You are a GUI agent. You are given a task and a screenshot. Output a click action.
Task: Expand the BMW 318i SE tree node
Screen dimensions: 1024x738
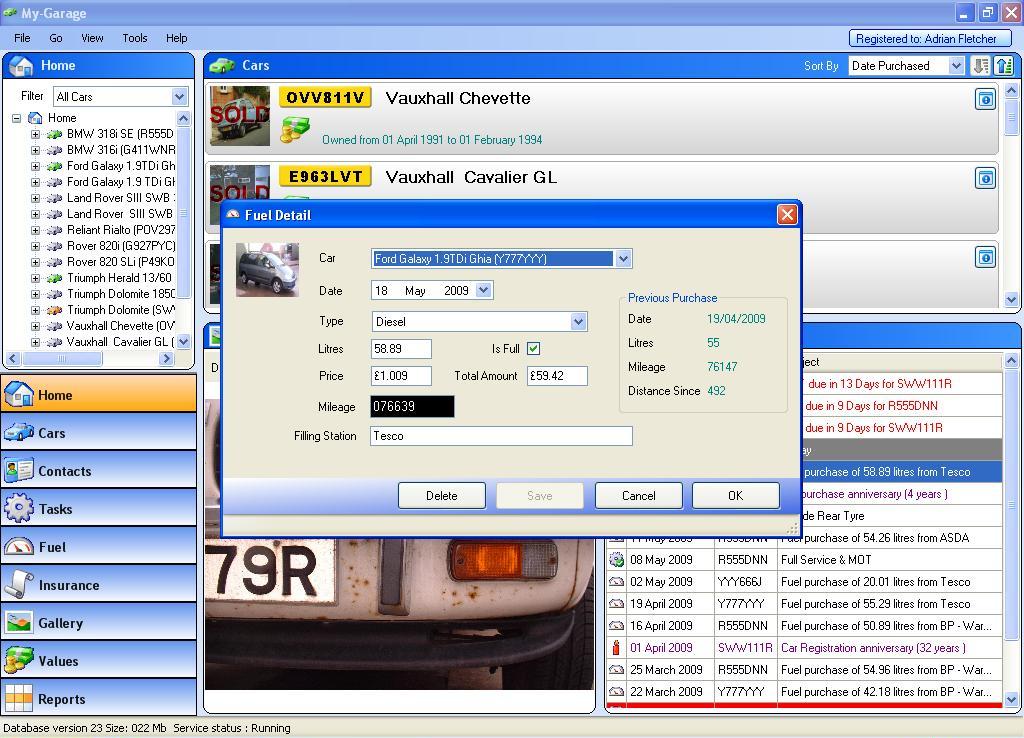click(x=35, y=134)
